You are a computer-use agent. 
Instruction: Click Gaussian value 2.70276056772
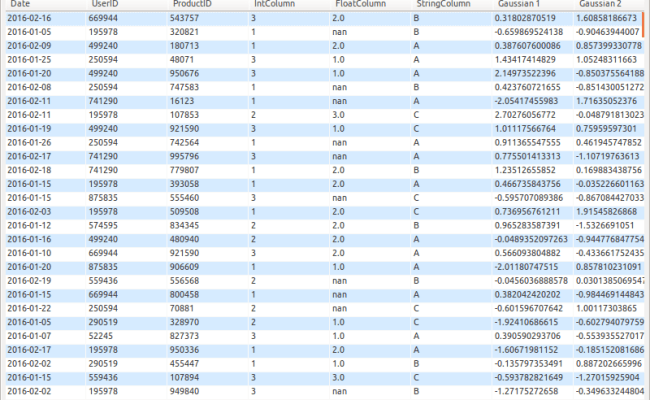(x=525, y=115)
